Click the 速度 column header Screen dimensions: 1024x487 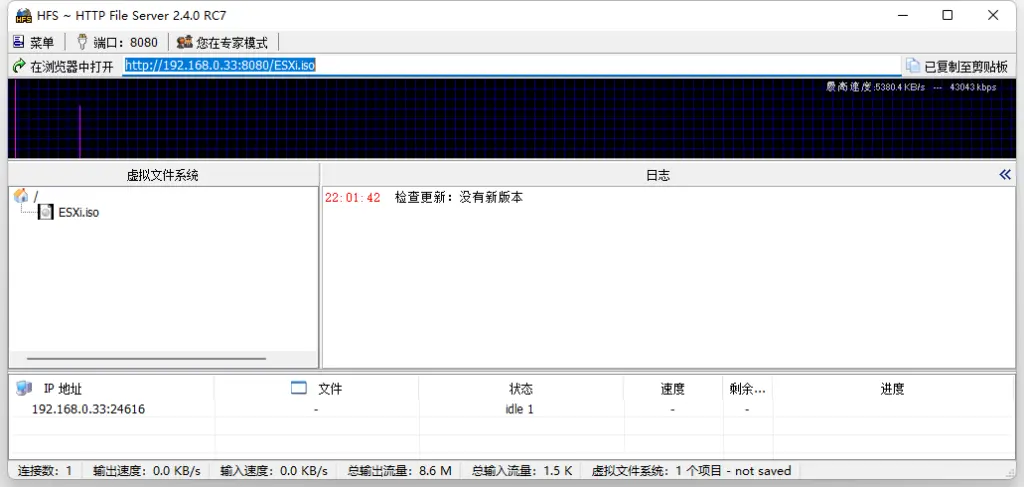[672, 389]
